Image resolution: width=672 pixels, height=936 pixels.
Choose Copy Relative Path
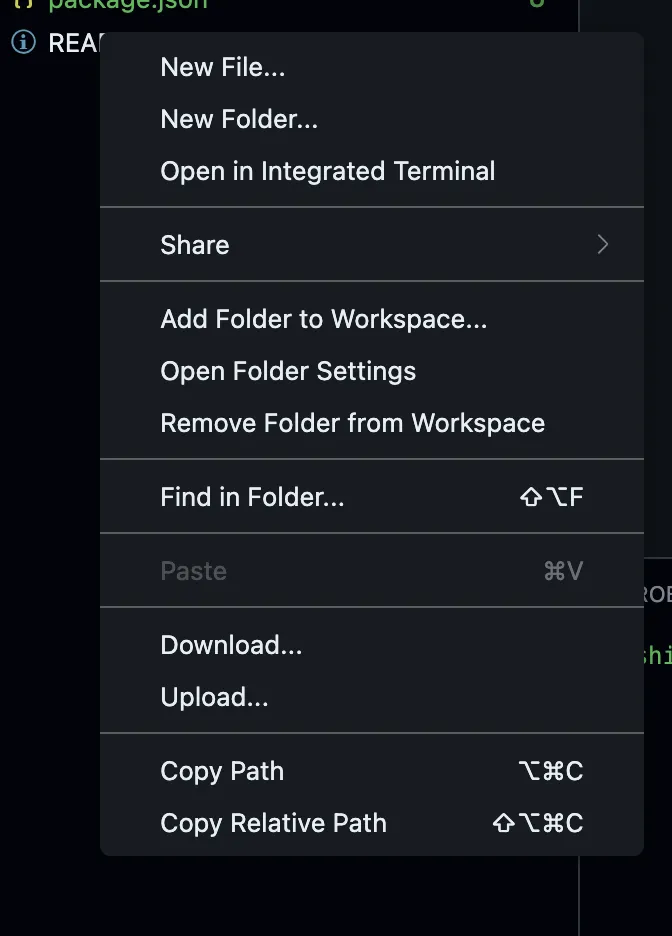coord(273,824)
